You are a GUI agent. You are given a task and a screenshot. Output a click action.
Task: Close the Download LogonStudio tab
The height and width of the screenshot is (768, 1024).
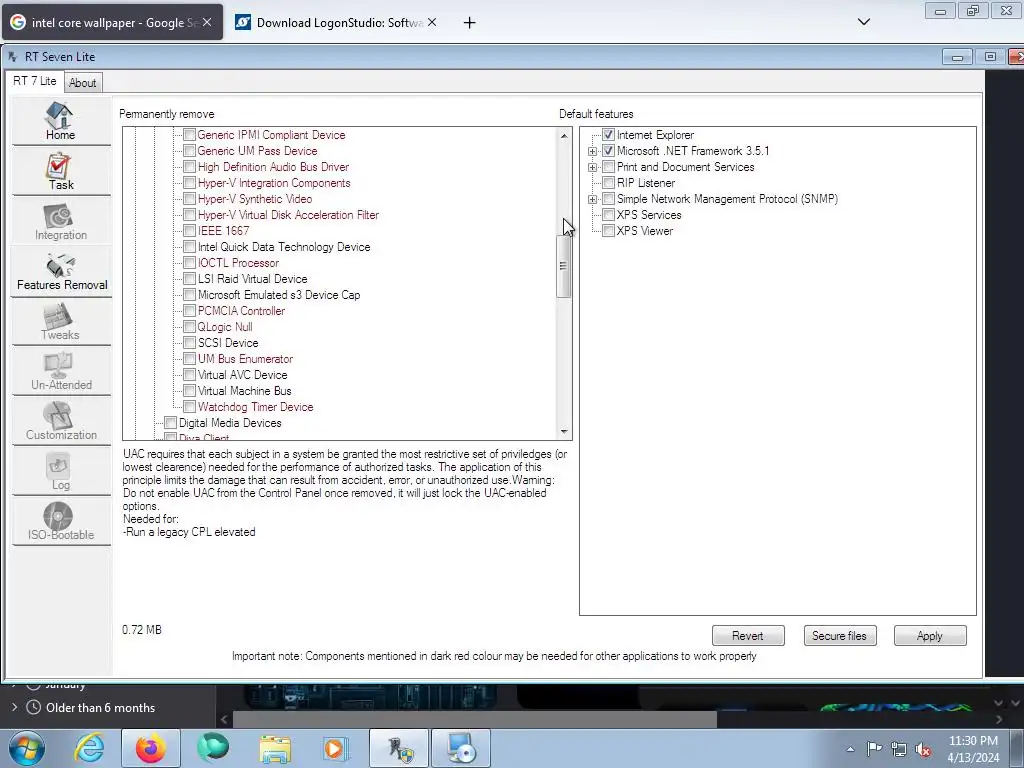(x=432, y=22)
